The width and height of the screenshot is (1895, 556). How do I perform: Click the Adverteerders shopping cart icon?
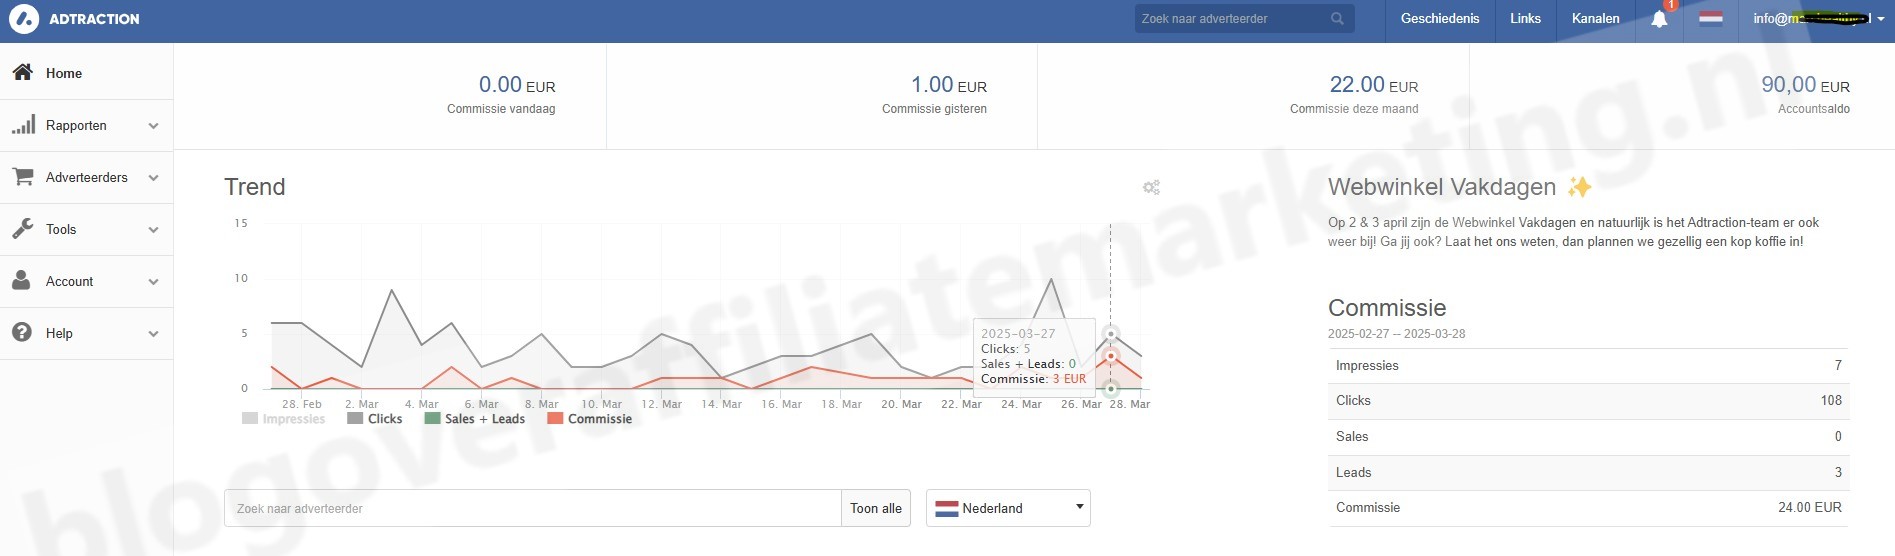[23, 177]
